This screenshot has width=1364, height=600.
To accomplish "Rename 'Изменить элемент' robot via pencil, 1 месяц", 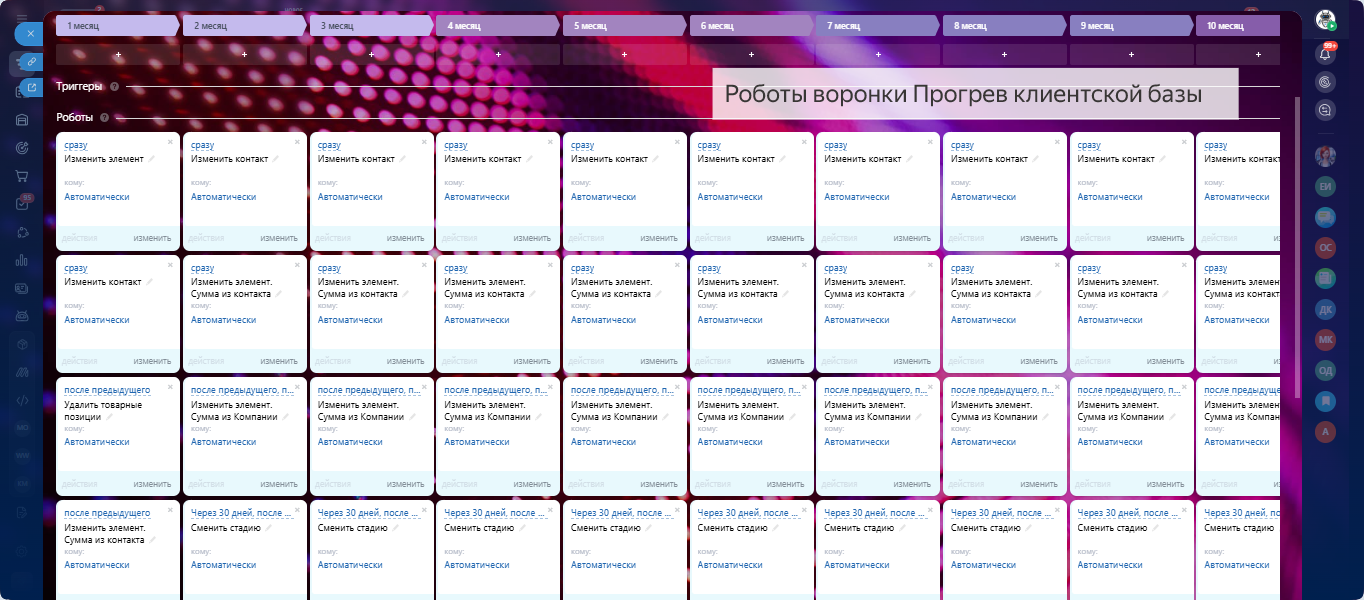I will (x=151, y=159).
